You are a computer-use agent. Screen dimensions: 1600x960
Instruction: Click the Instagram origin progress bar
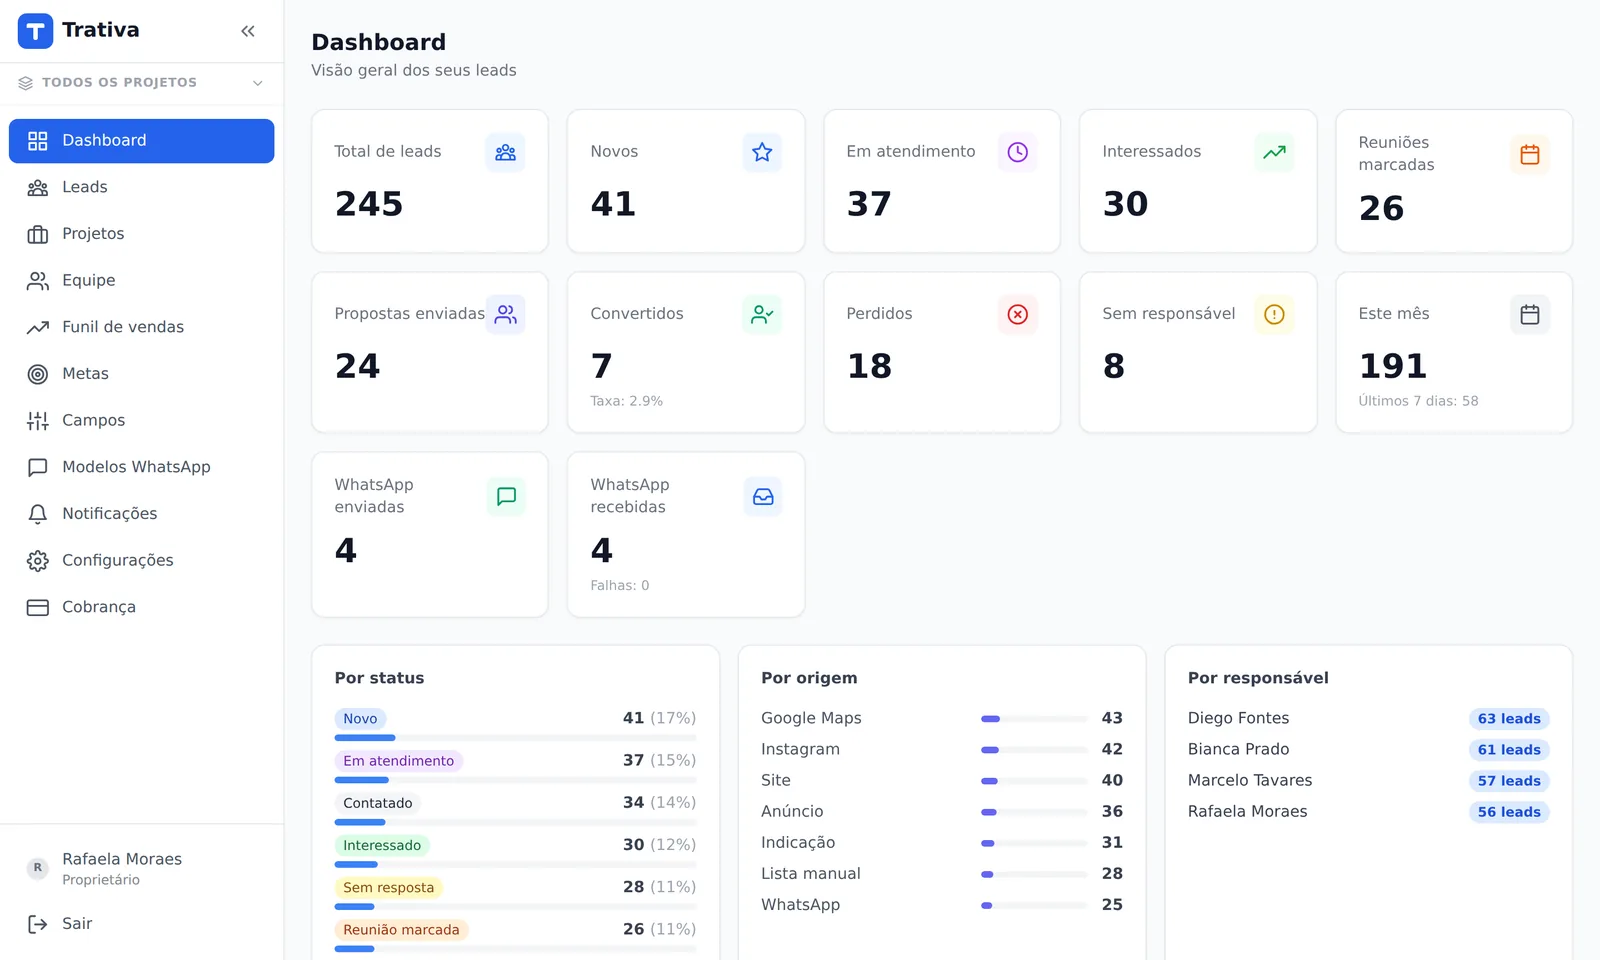pyautogui.click(x=1034, y=750)
